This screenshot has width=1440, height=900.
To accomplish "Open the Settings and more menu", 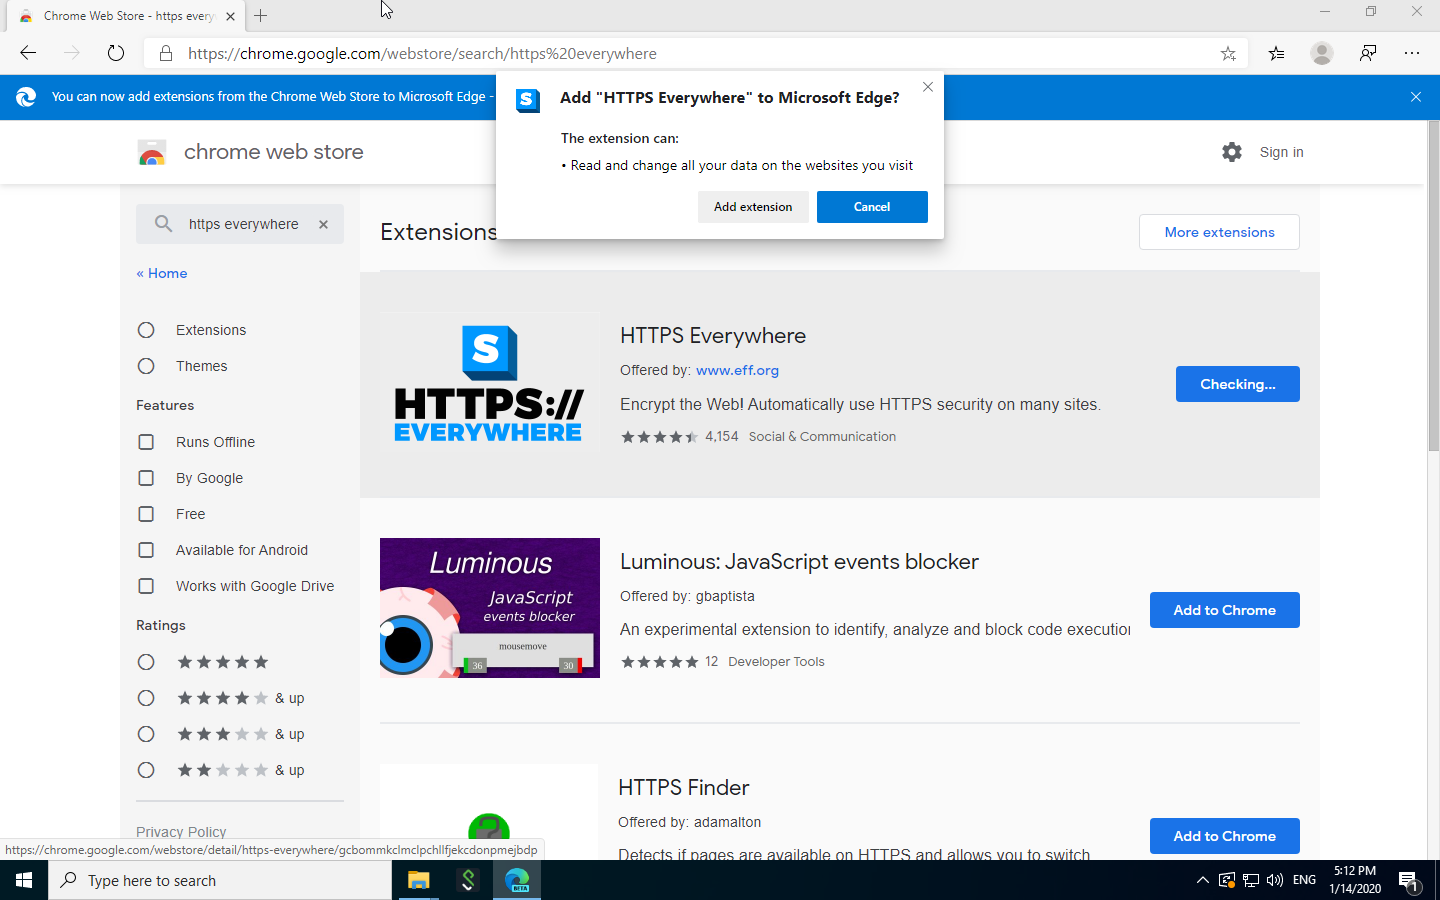I will point(1412,53).
